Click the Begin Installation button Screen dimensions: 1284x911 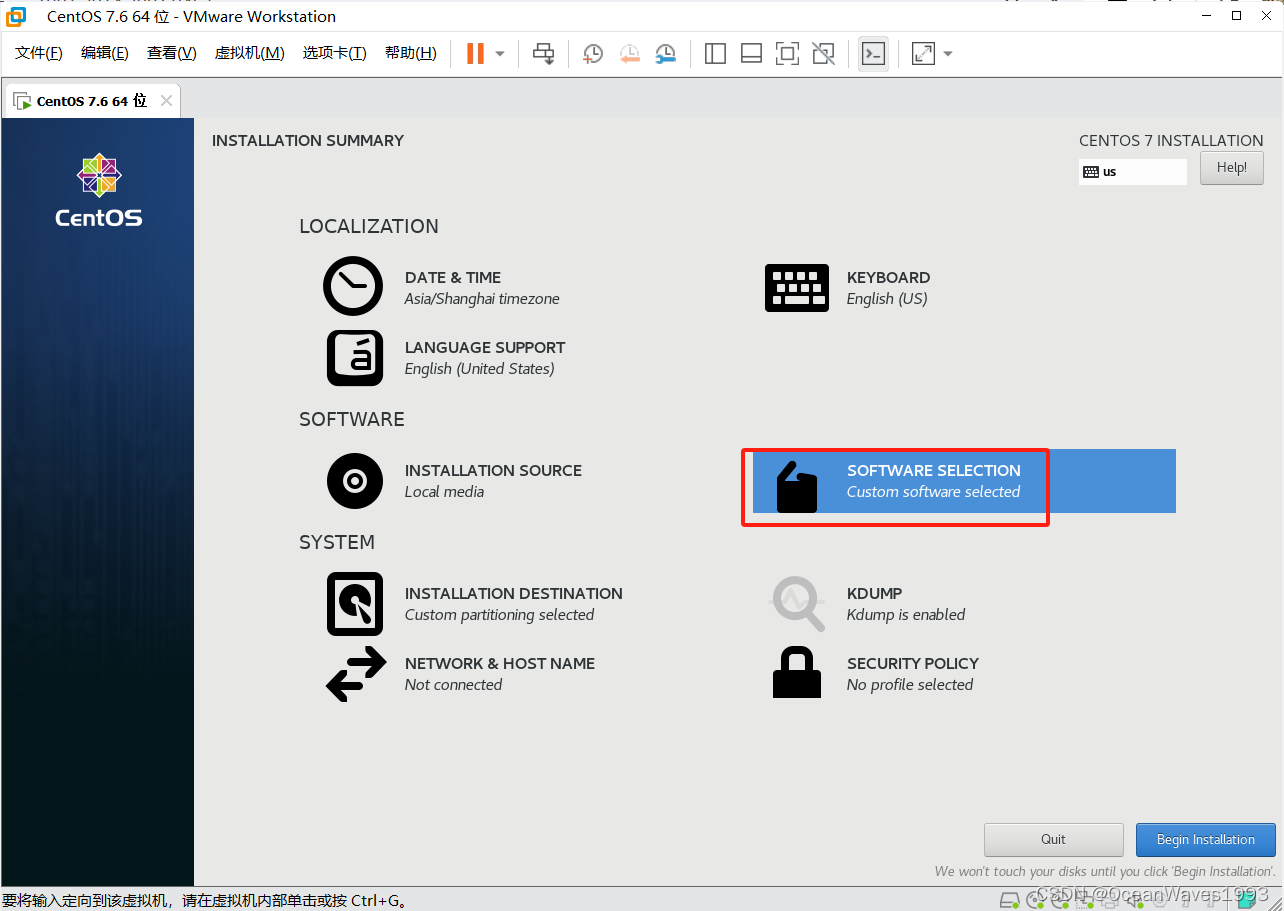(1206, 840)
